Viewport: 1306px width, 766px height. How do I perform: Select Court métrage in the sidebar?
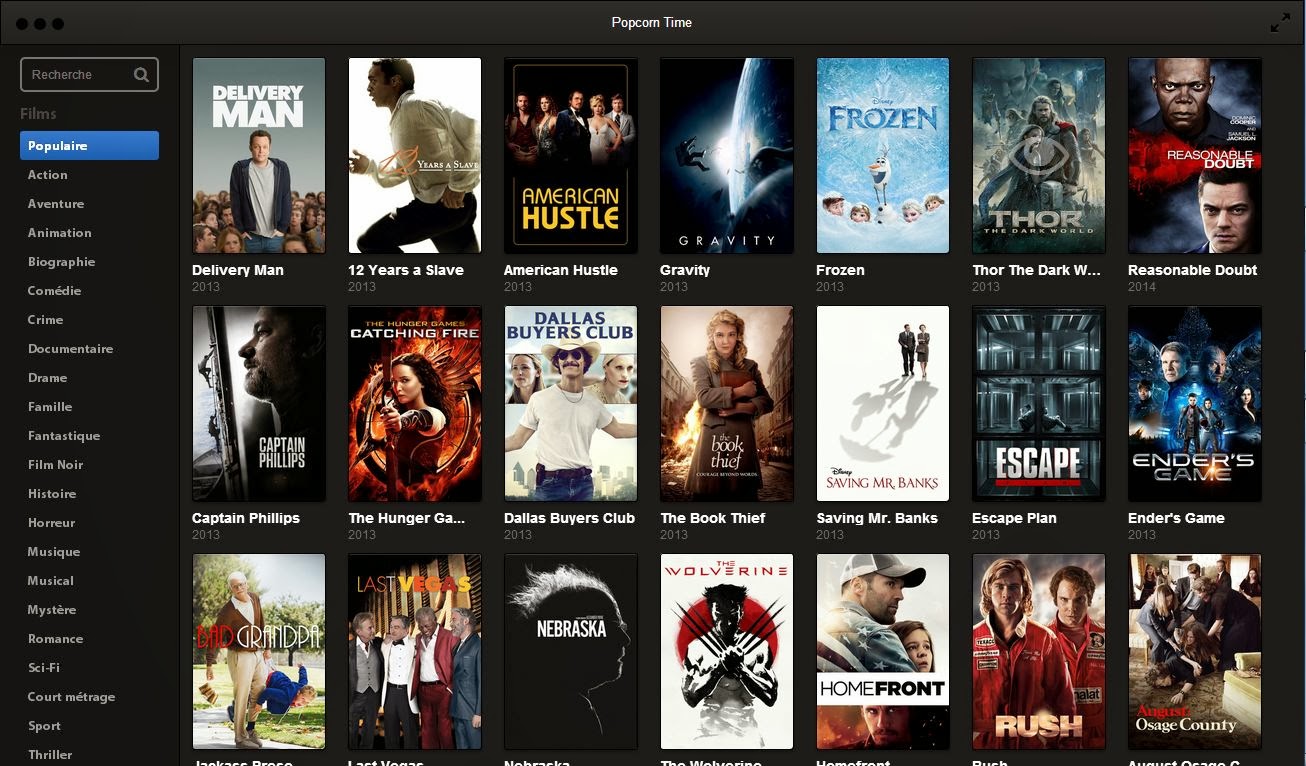(72, 697)
